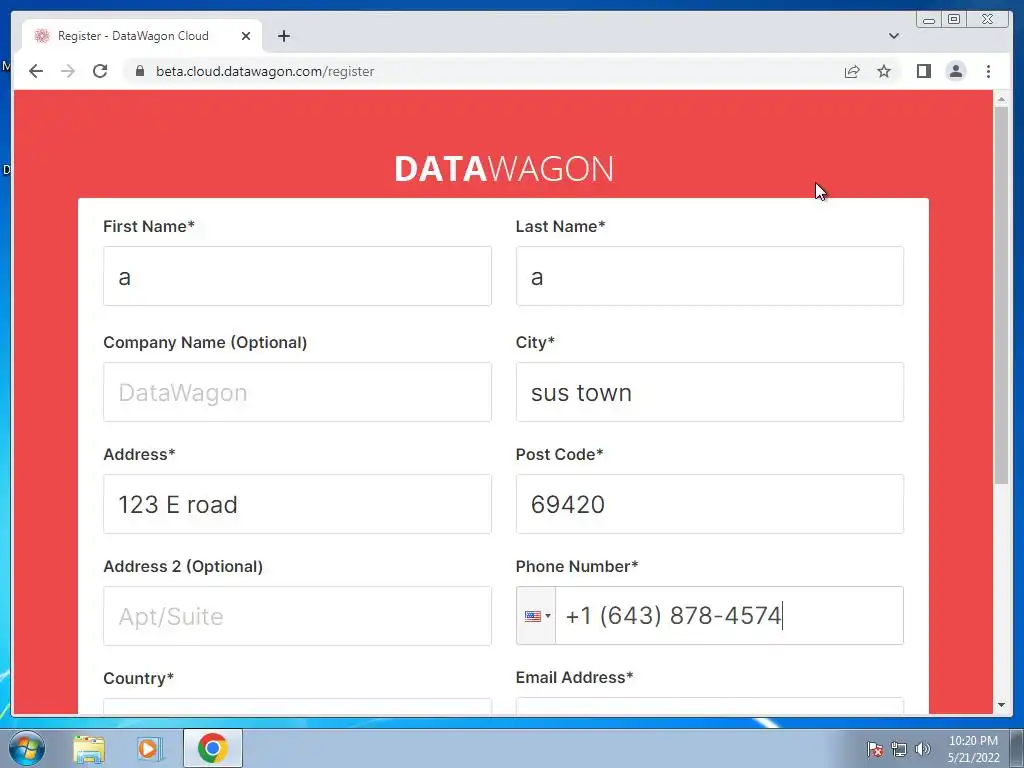Select the Register - DataWagon Cloud tab
Viewport: 1024px width, 768px height.
[x=142, y=36]
